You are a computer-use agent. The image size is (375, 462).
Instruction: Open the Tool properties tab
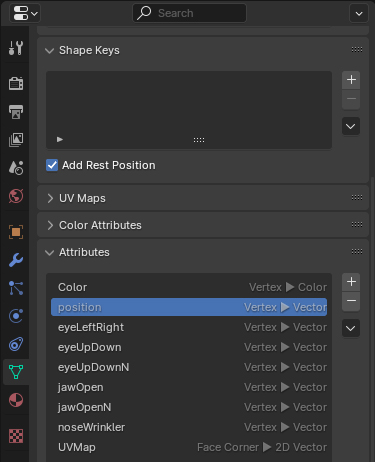[16, 48]
